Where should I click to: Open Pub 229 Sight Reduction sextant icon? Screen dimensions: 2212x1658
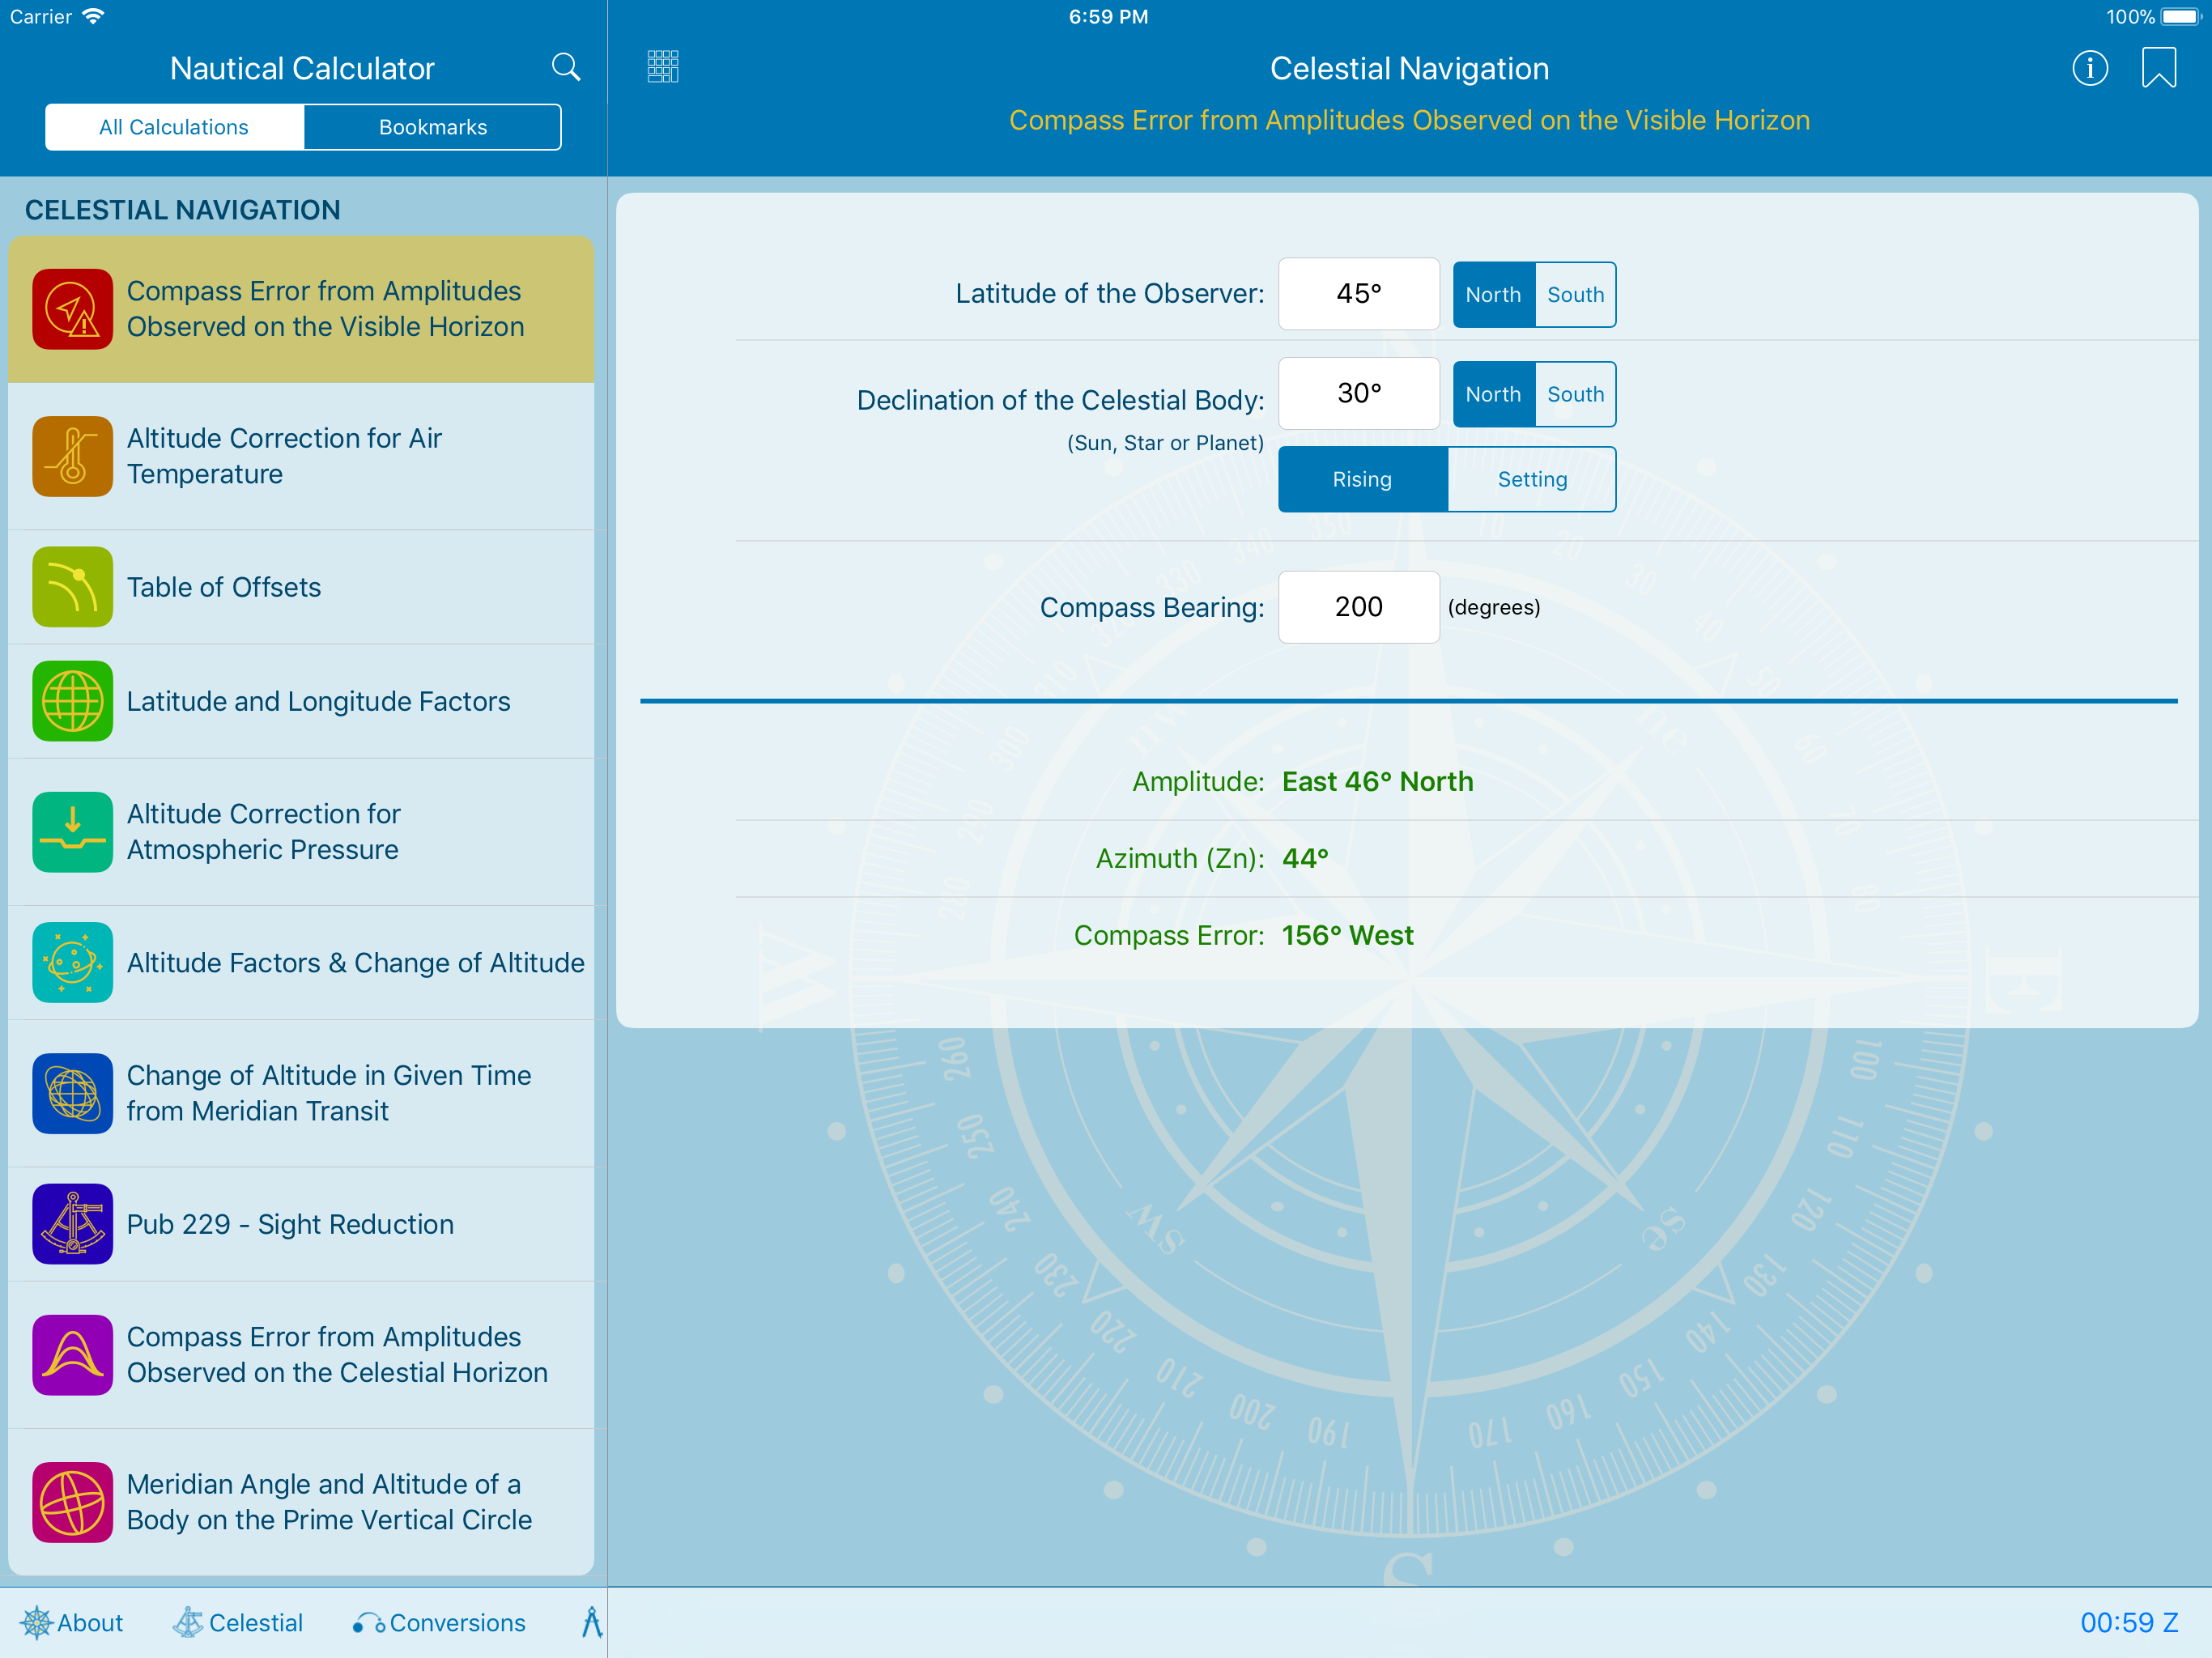[x=72, y=1224]
